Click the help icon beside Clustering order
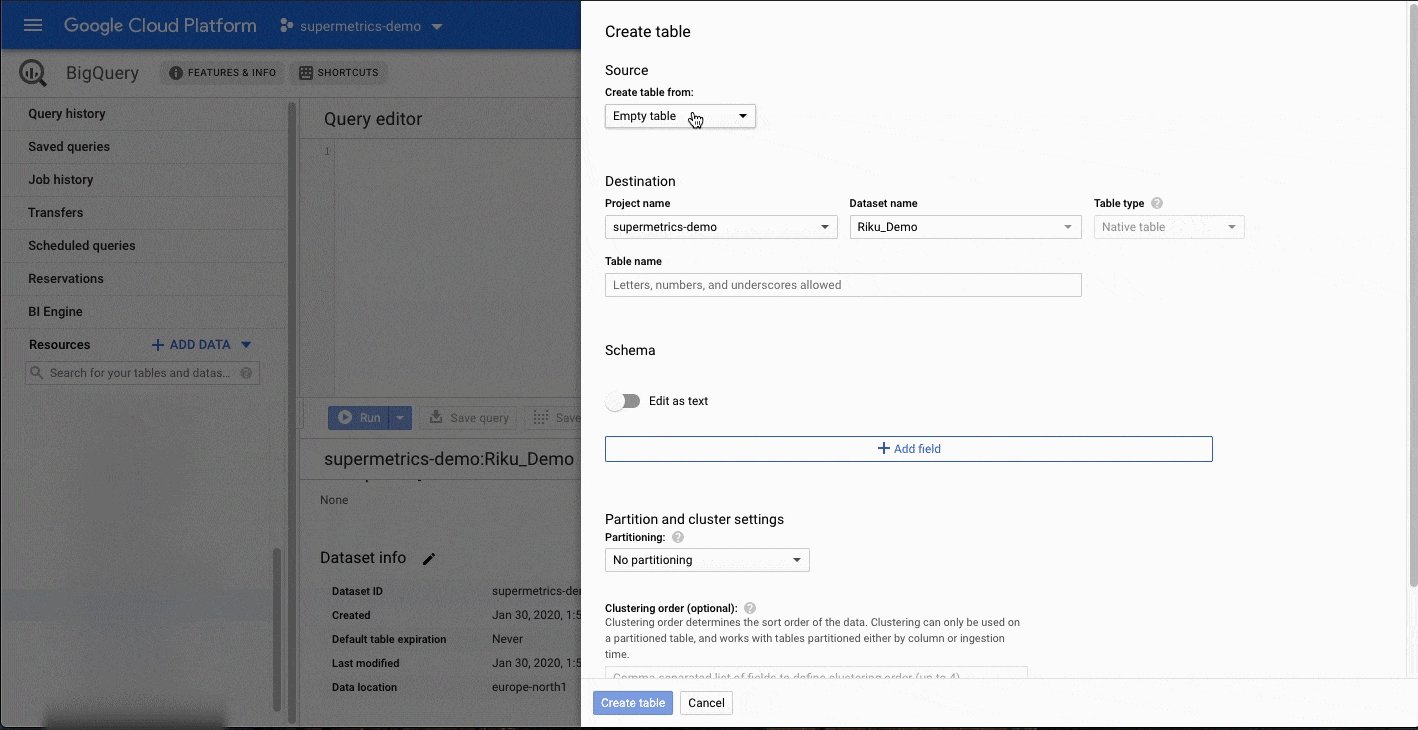Viewport: 1418px width, 730px height. click(x=749, y=607)
